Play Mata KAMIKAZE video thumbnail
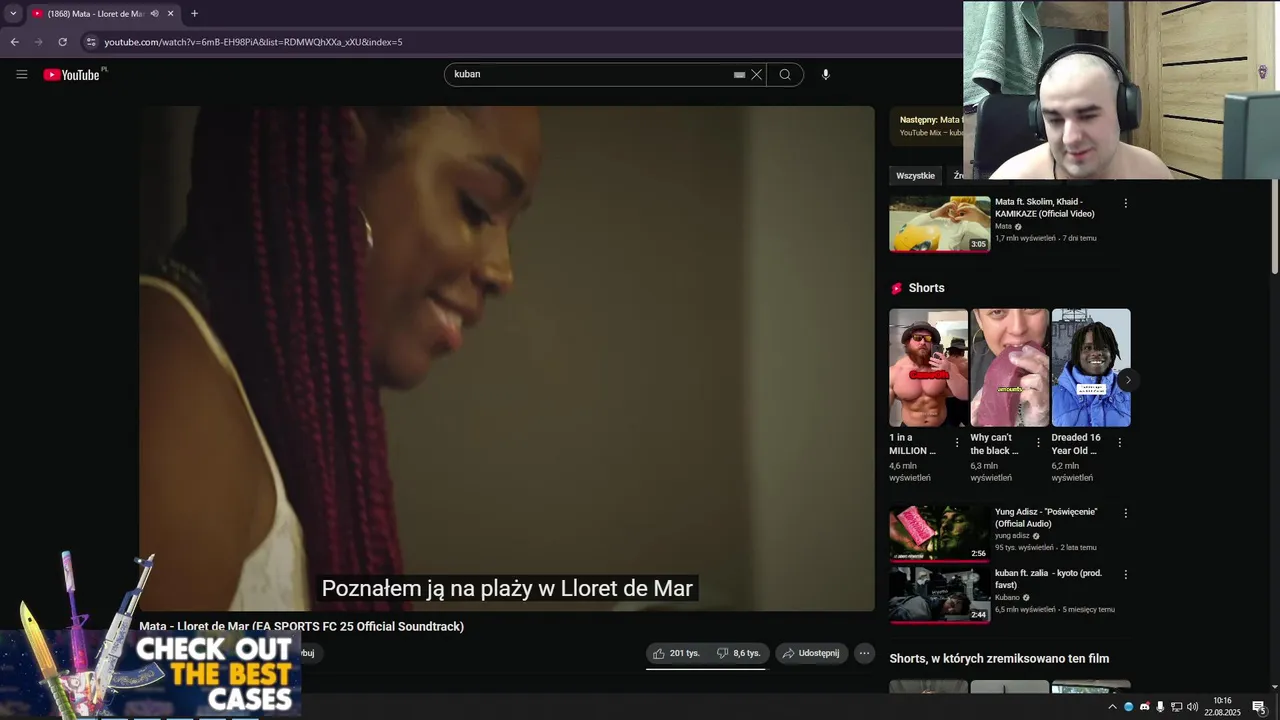Viewport: 1280px width, 720px height. [x=939, y=223]
